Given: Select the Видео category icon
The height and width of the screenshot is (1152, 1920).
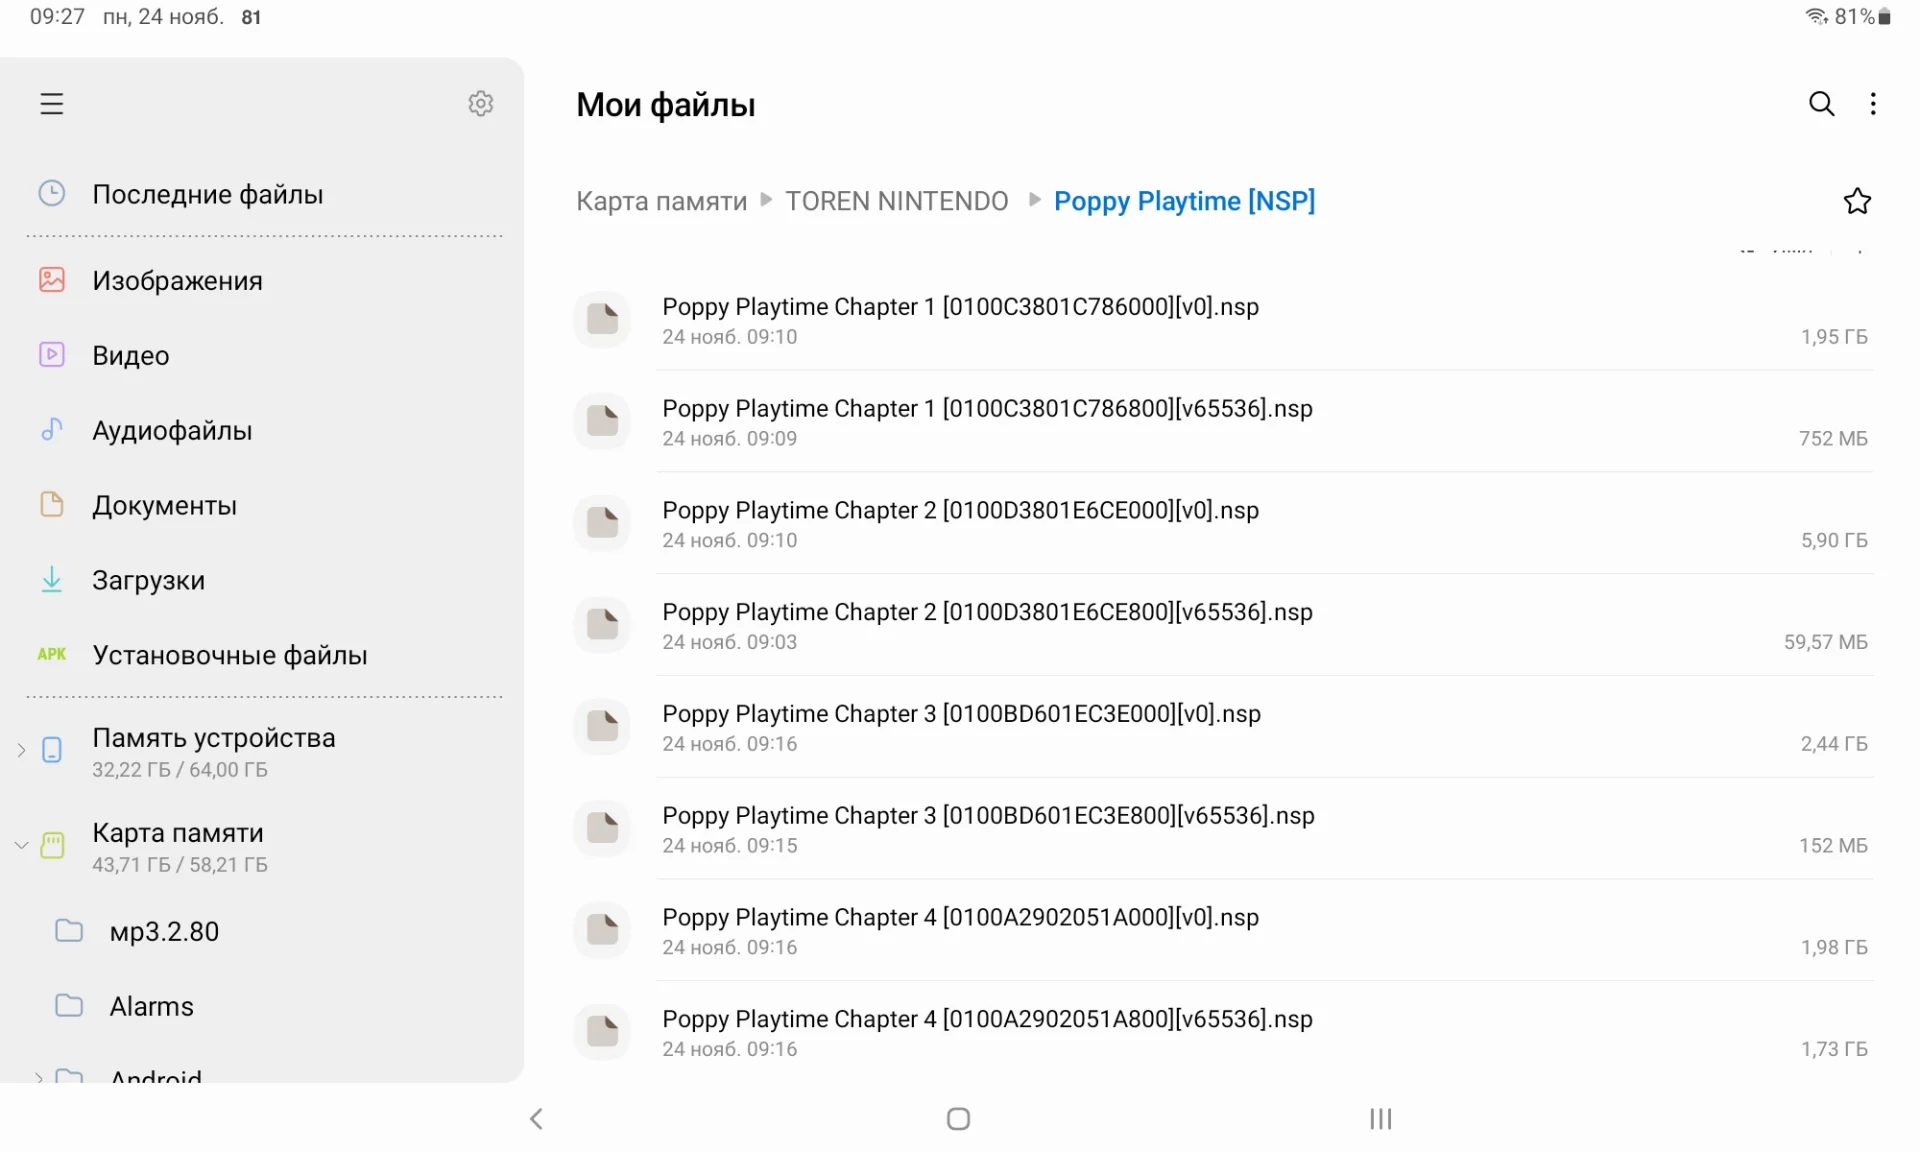Looking at the screenshot, I should (52, 355).
